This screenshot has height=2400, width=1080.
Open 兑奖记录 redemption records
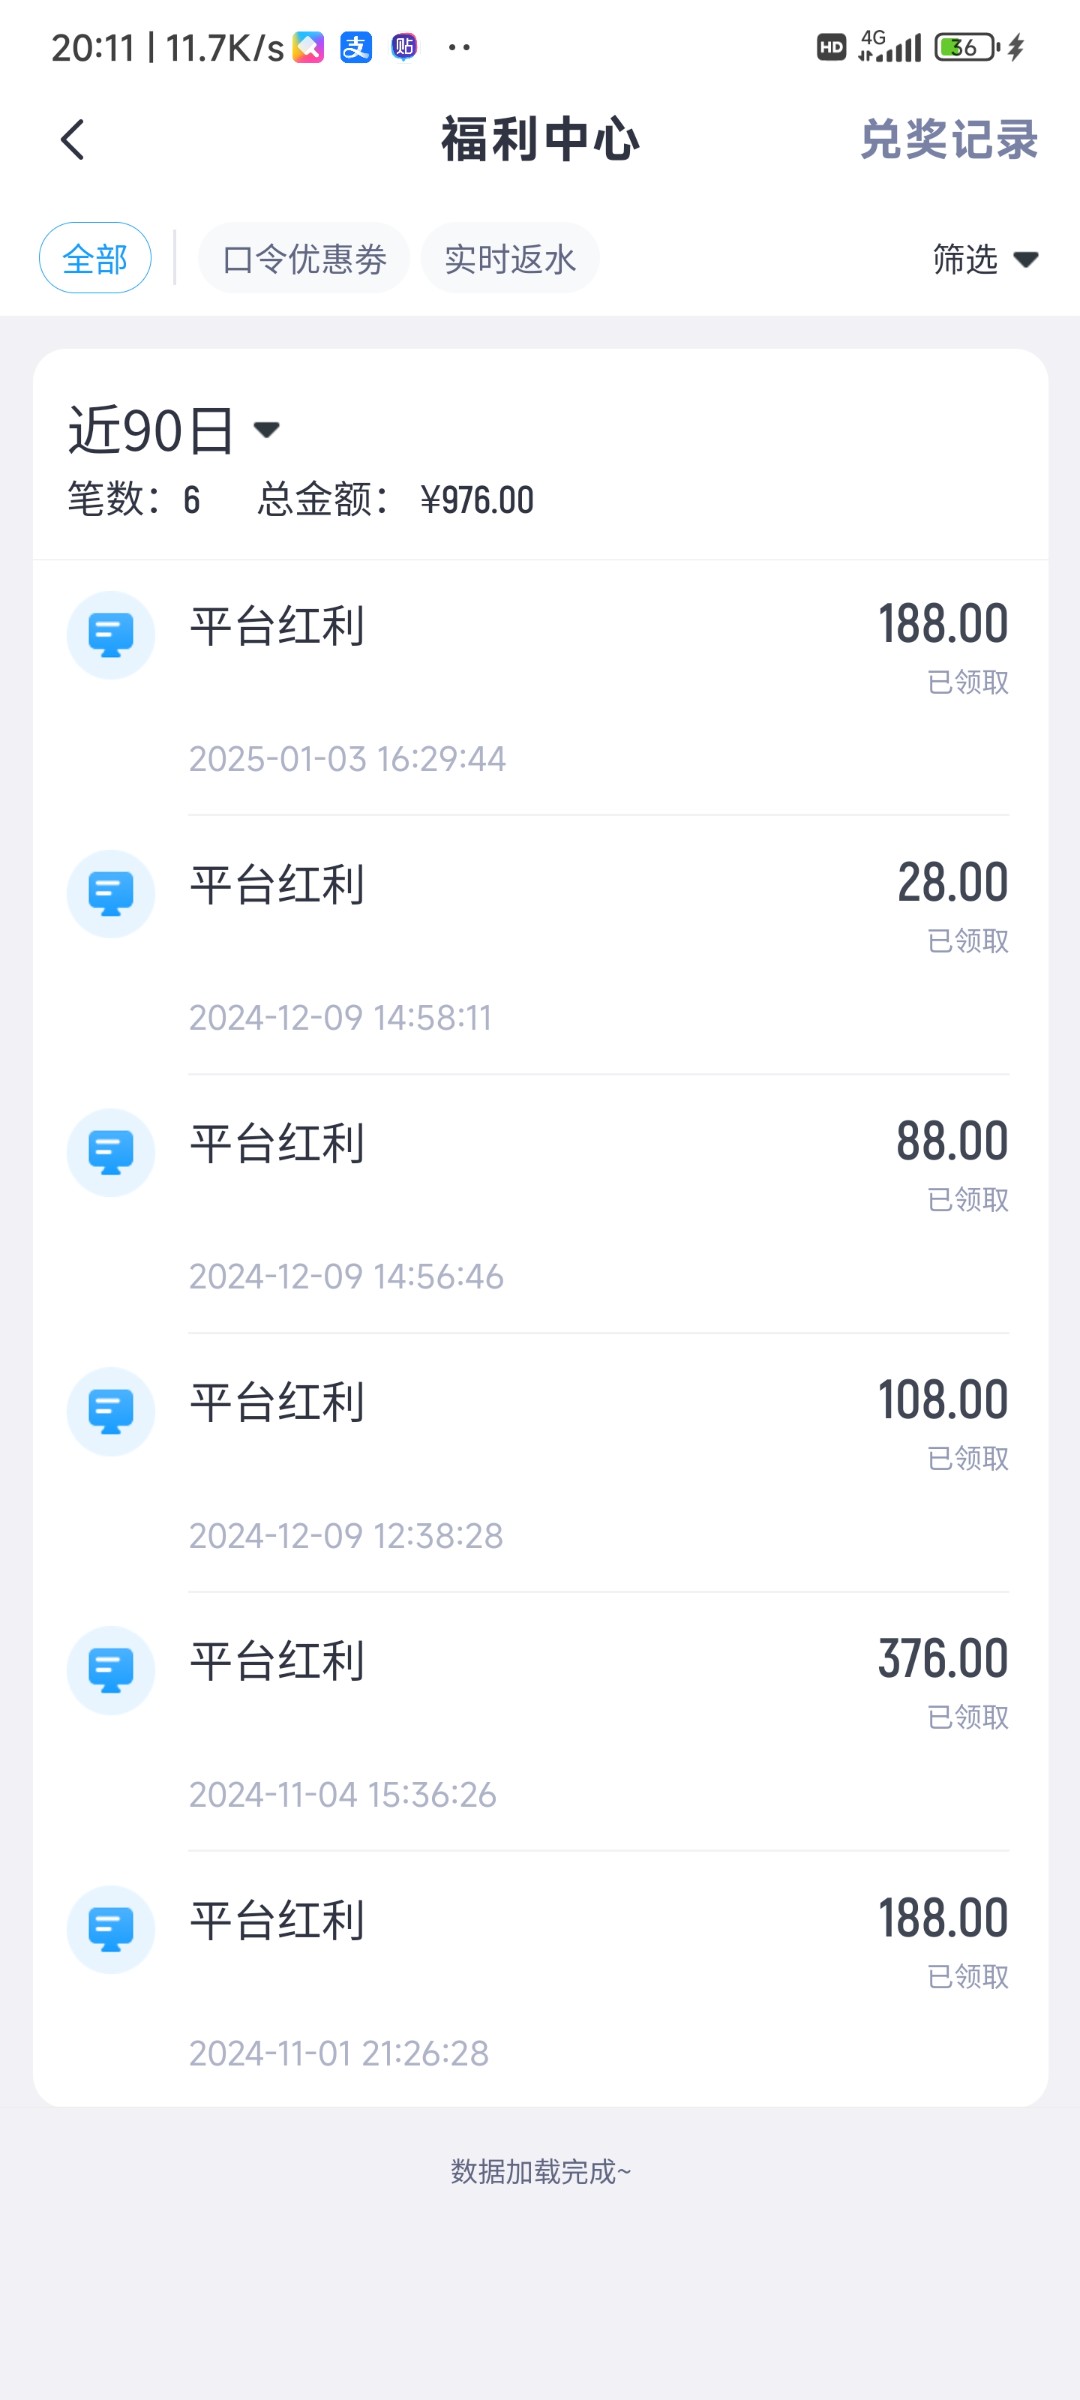click(x=948, y=139)
